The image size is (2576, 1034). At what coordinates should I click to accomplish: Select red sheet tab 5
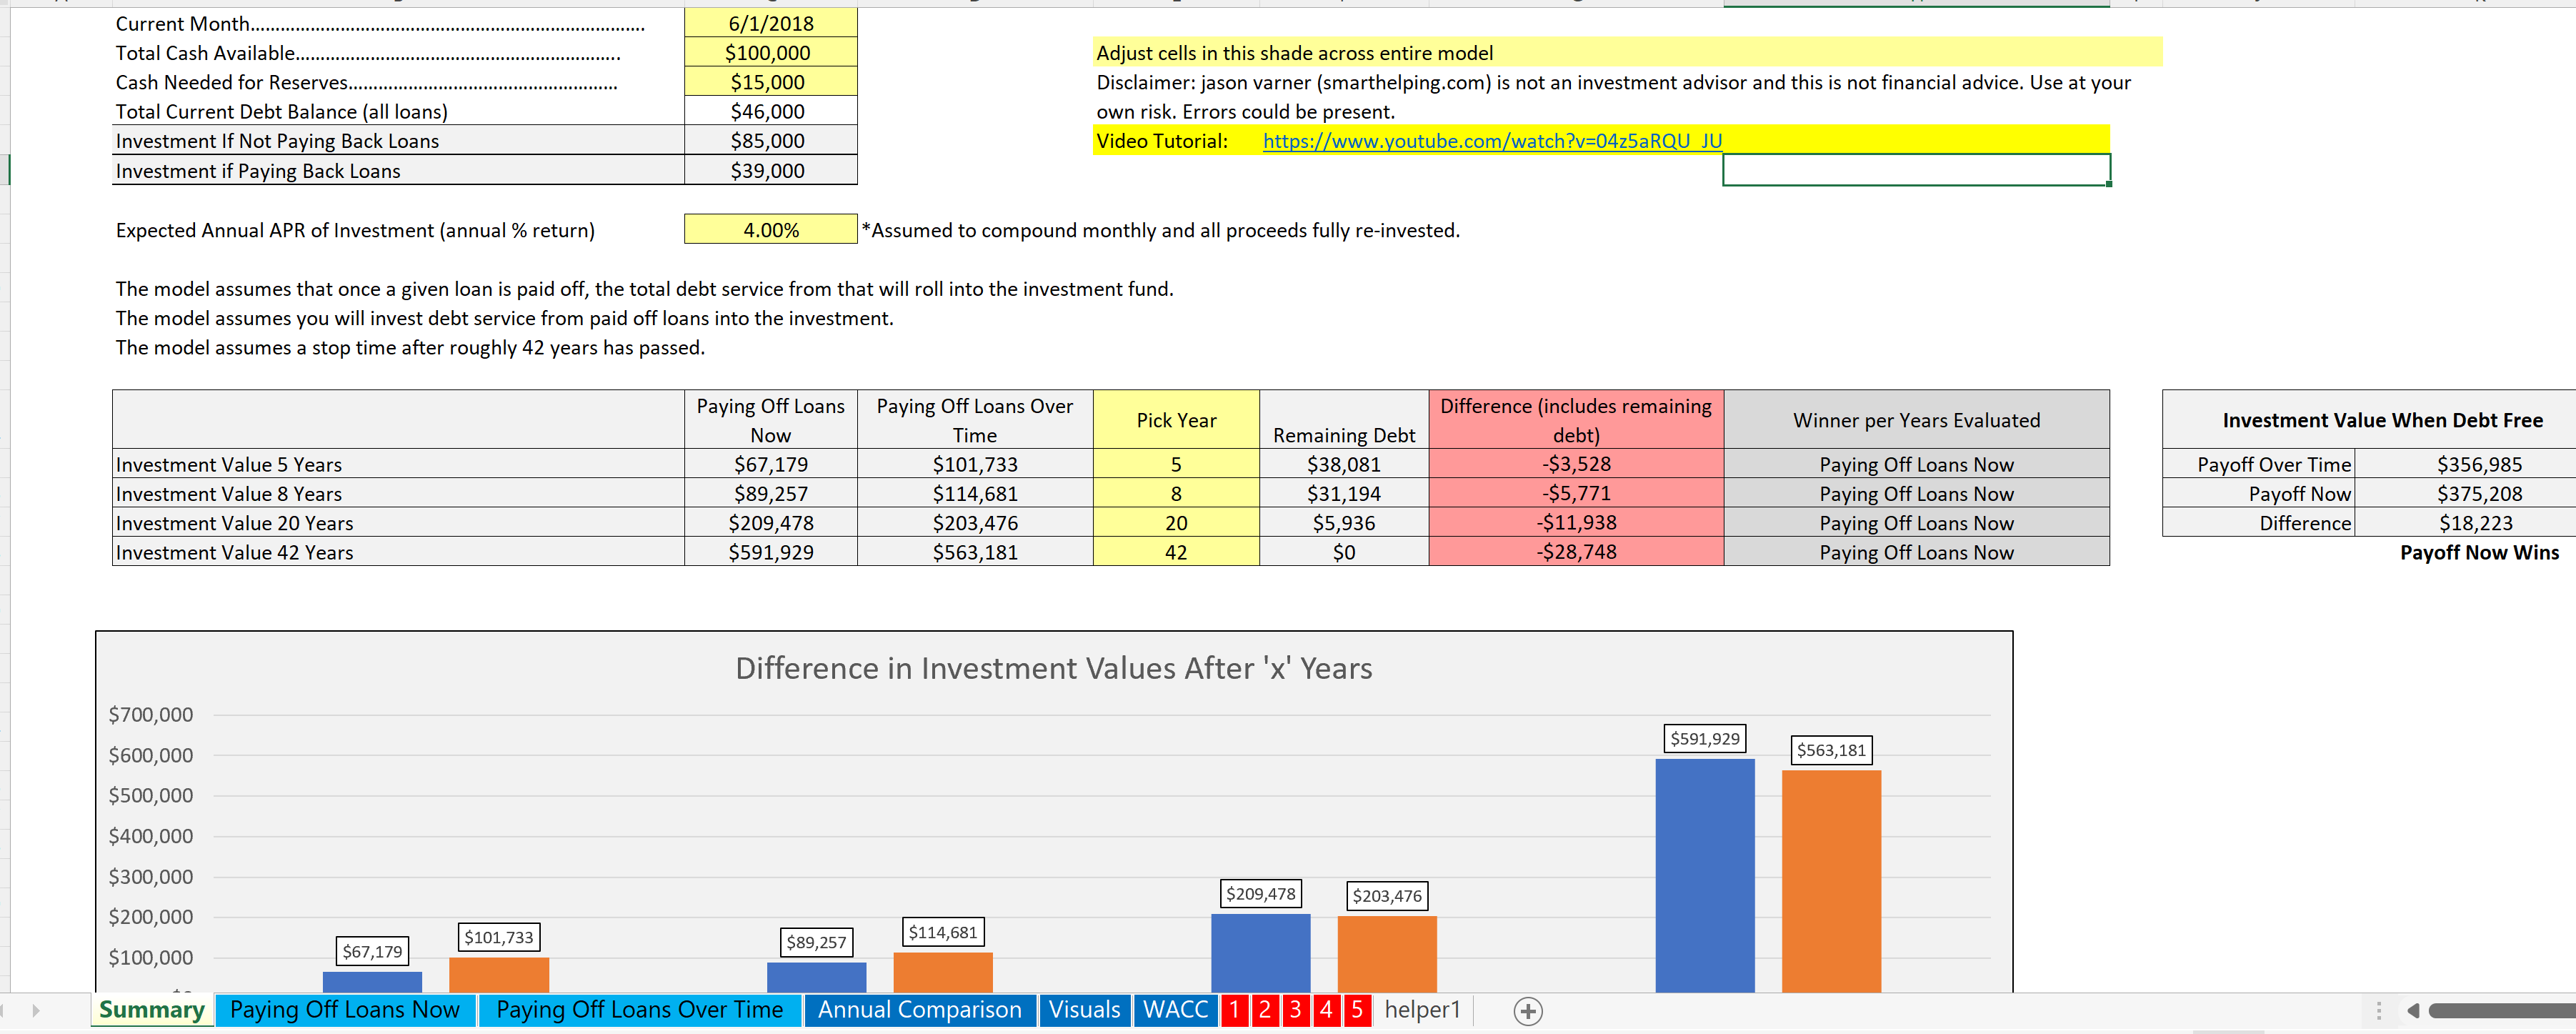coord(1357,1010)
